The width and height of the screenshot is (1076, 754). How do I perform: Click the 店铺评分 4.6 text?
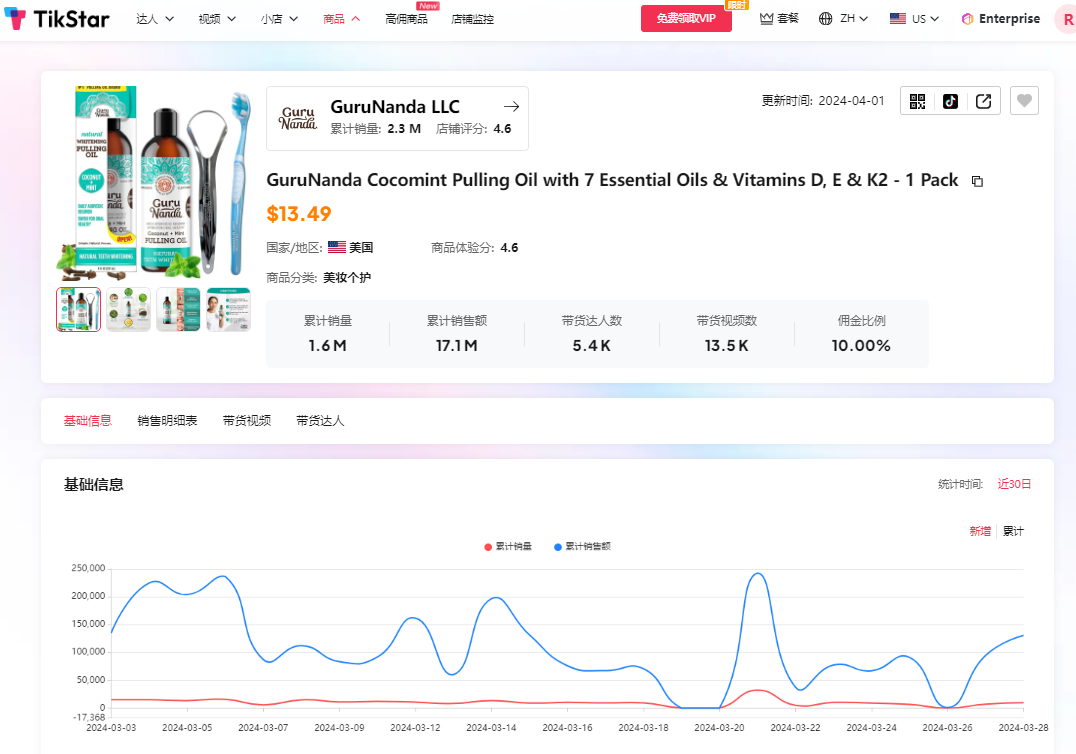tap(473, 129)
